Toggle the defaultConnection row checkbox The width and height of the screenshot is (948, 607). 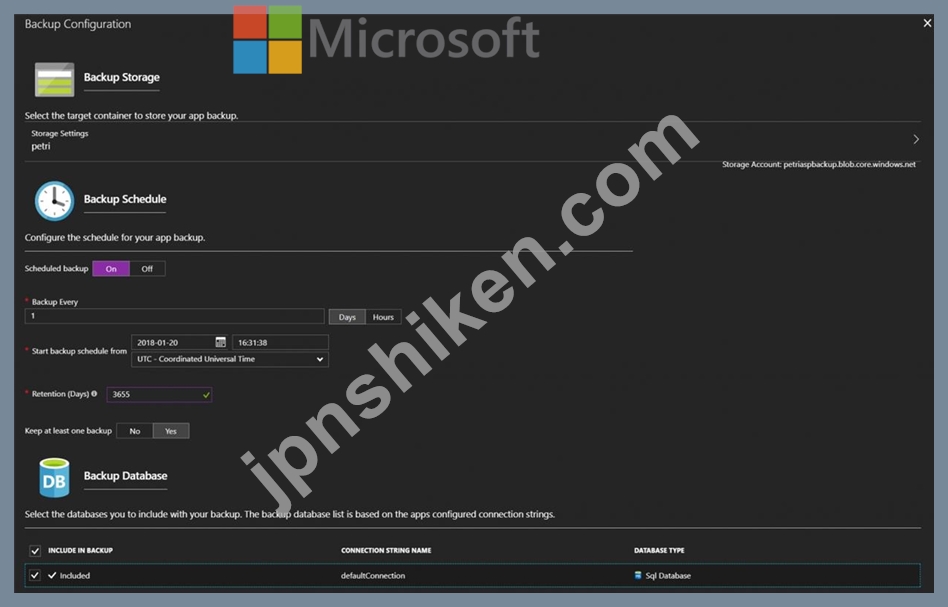pos(35,576)
